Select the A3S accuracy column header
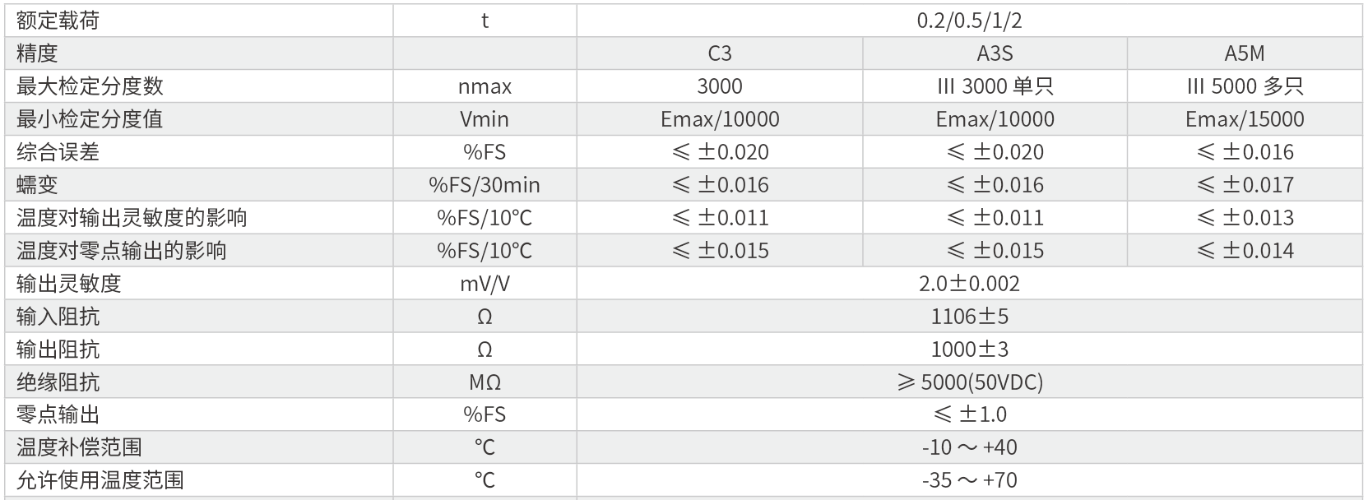Image resolution: width=1368 pixels, height=500 pixels. pos(995,53)
